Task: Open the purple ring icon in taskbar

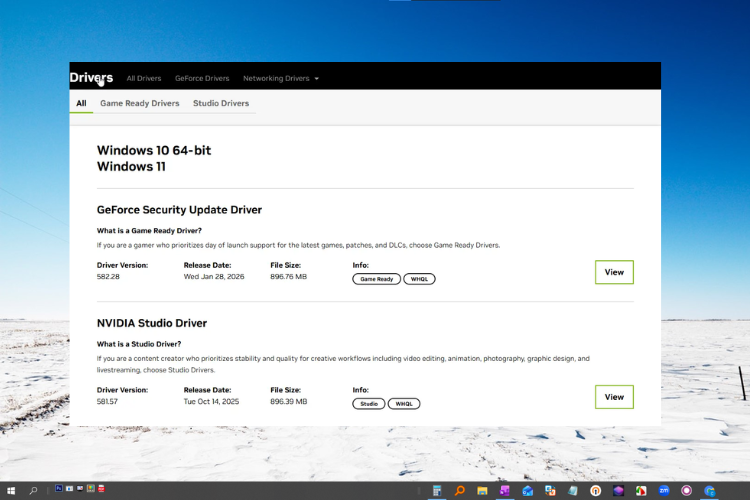Action: click(686, 490)
